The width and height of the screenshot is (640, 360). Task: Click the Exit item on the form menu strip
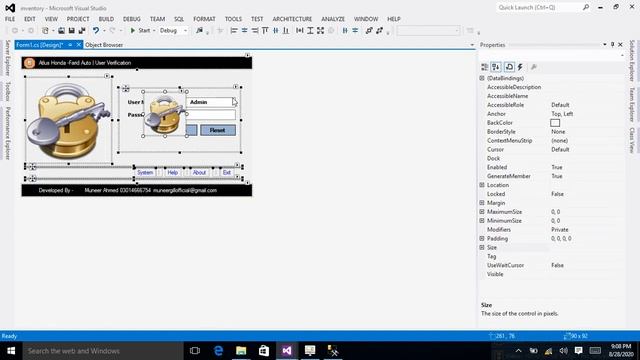227,173
